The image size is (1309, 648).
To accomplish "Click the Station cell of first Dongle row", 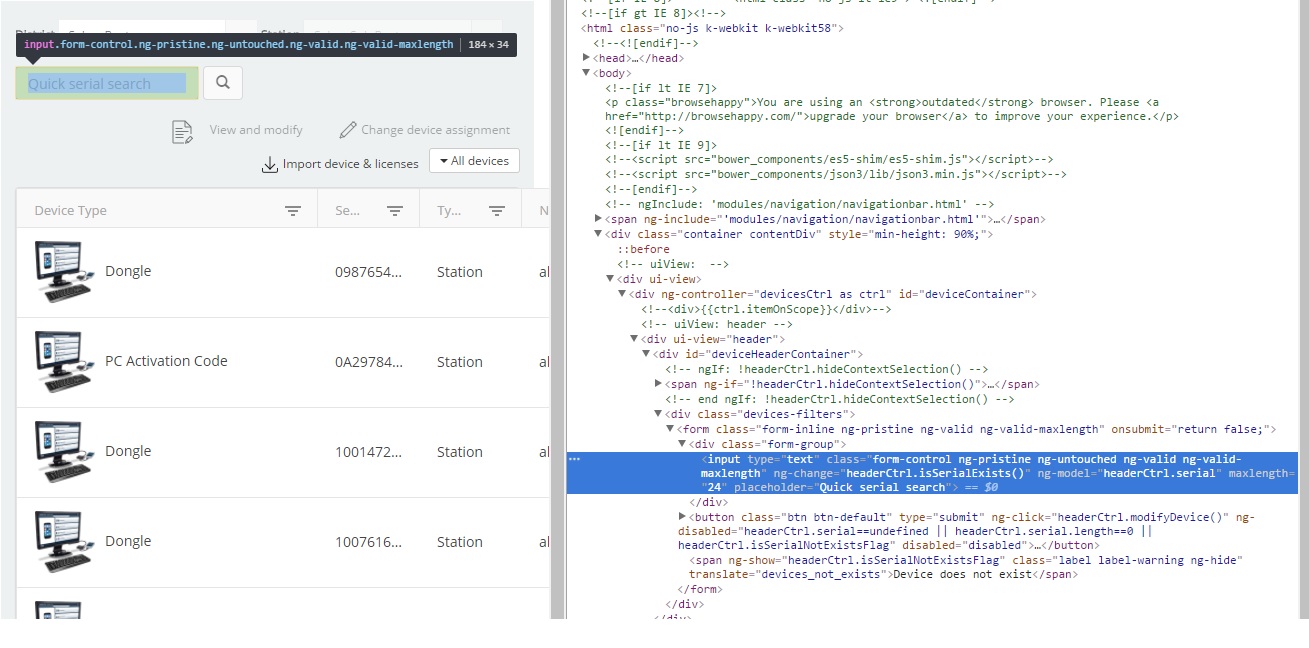I will point(460,272).
